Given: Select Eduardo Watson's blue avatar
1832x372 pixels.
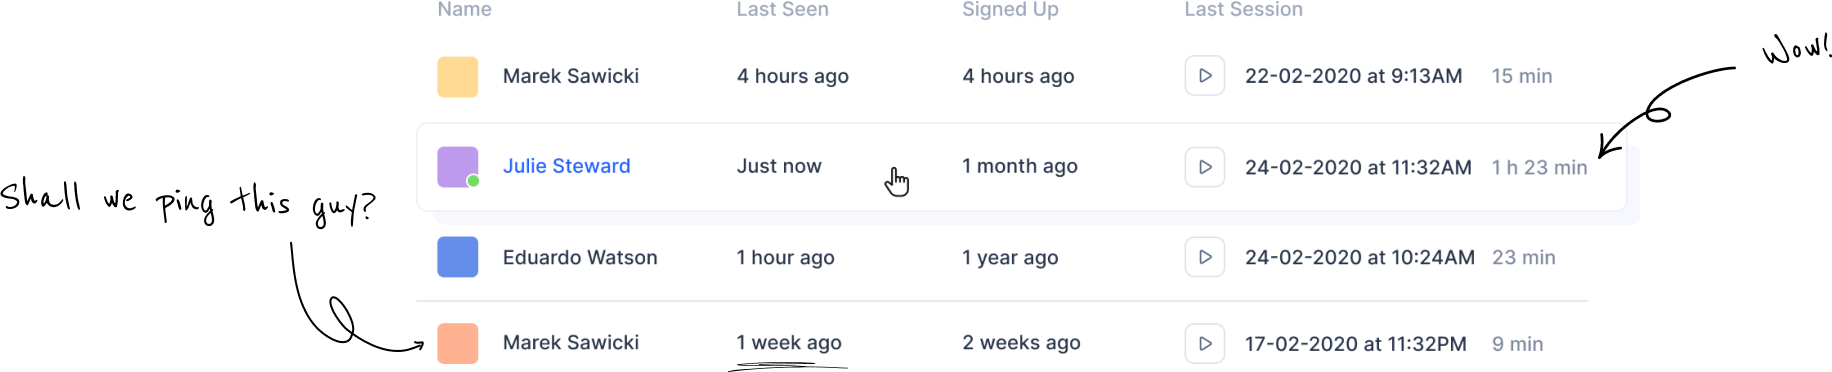Looking at the screenshot, I should [458, 257].
